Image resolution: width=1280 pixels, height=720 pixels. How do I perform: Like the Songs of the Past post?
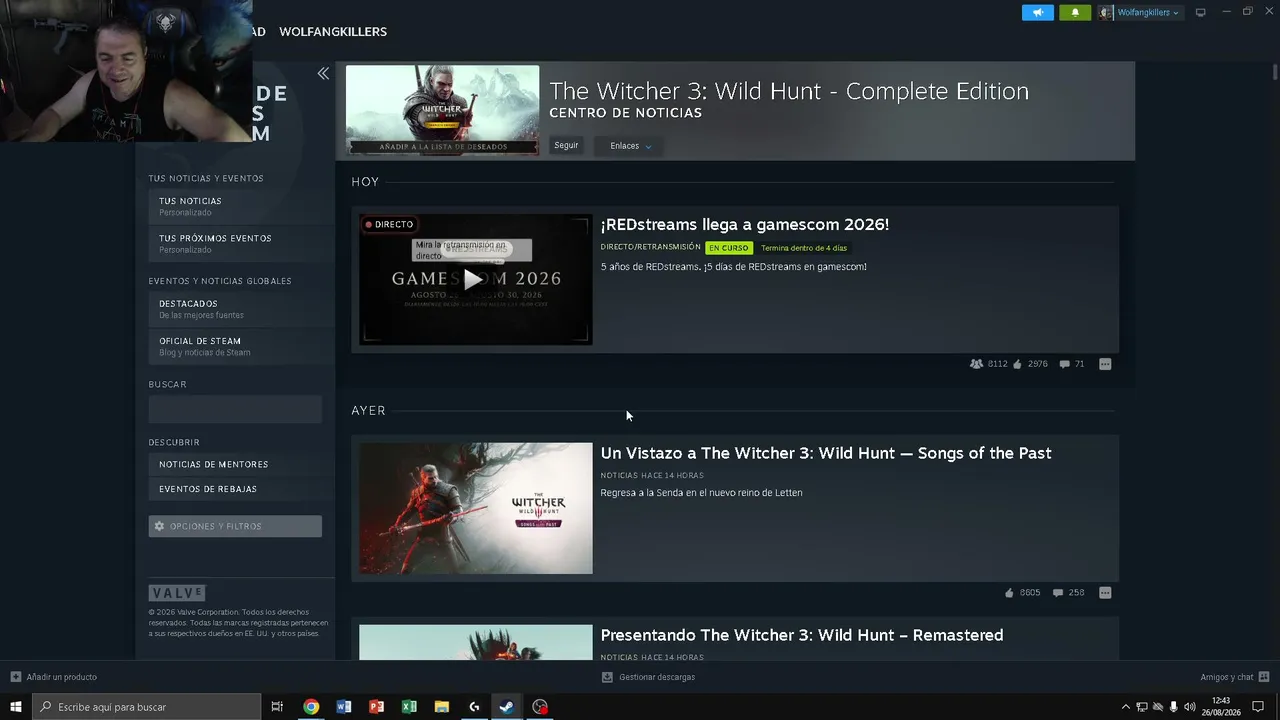pyautogui.click(x=1008, y=593)
